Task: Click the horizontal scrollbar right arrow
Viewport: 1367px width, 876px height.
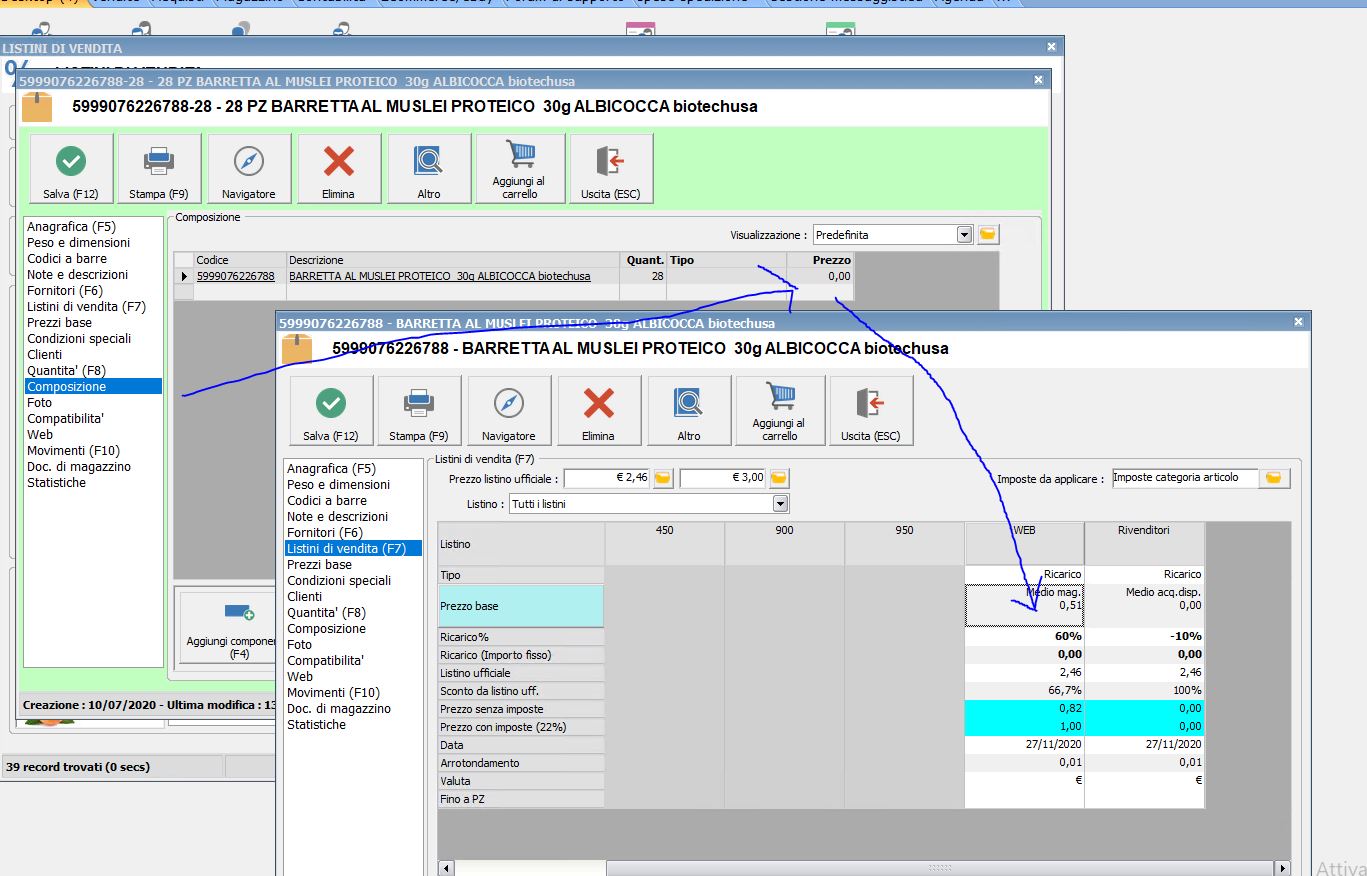Action: pyautogui.click(x=1282, y=868)
